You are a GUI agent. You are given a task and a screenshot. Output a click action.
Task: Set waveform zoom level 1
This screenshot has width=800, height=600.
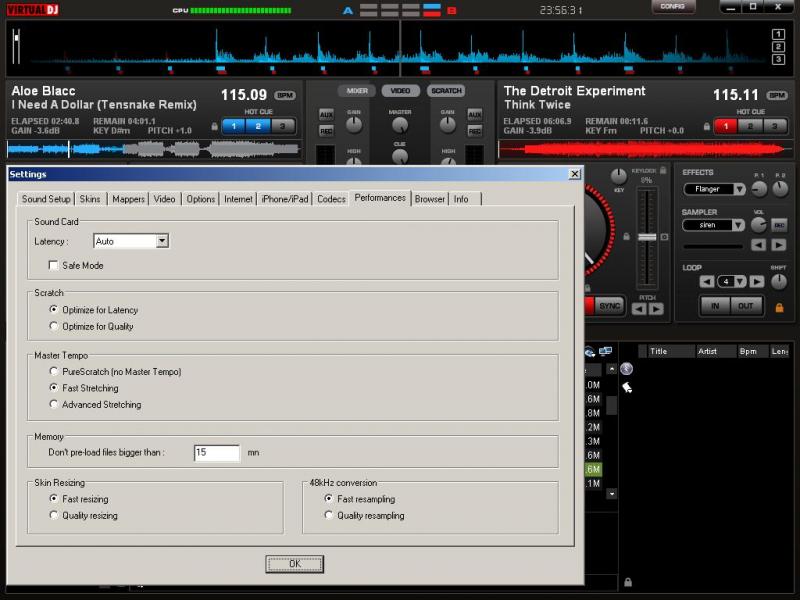pos(778,34)
